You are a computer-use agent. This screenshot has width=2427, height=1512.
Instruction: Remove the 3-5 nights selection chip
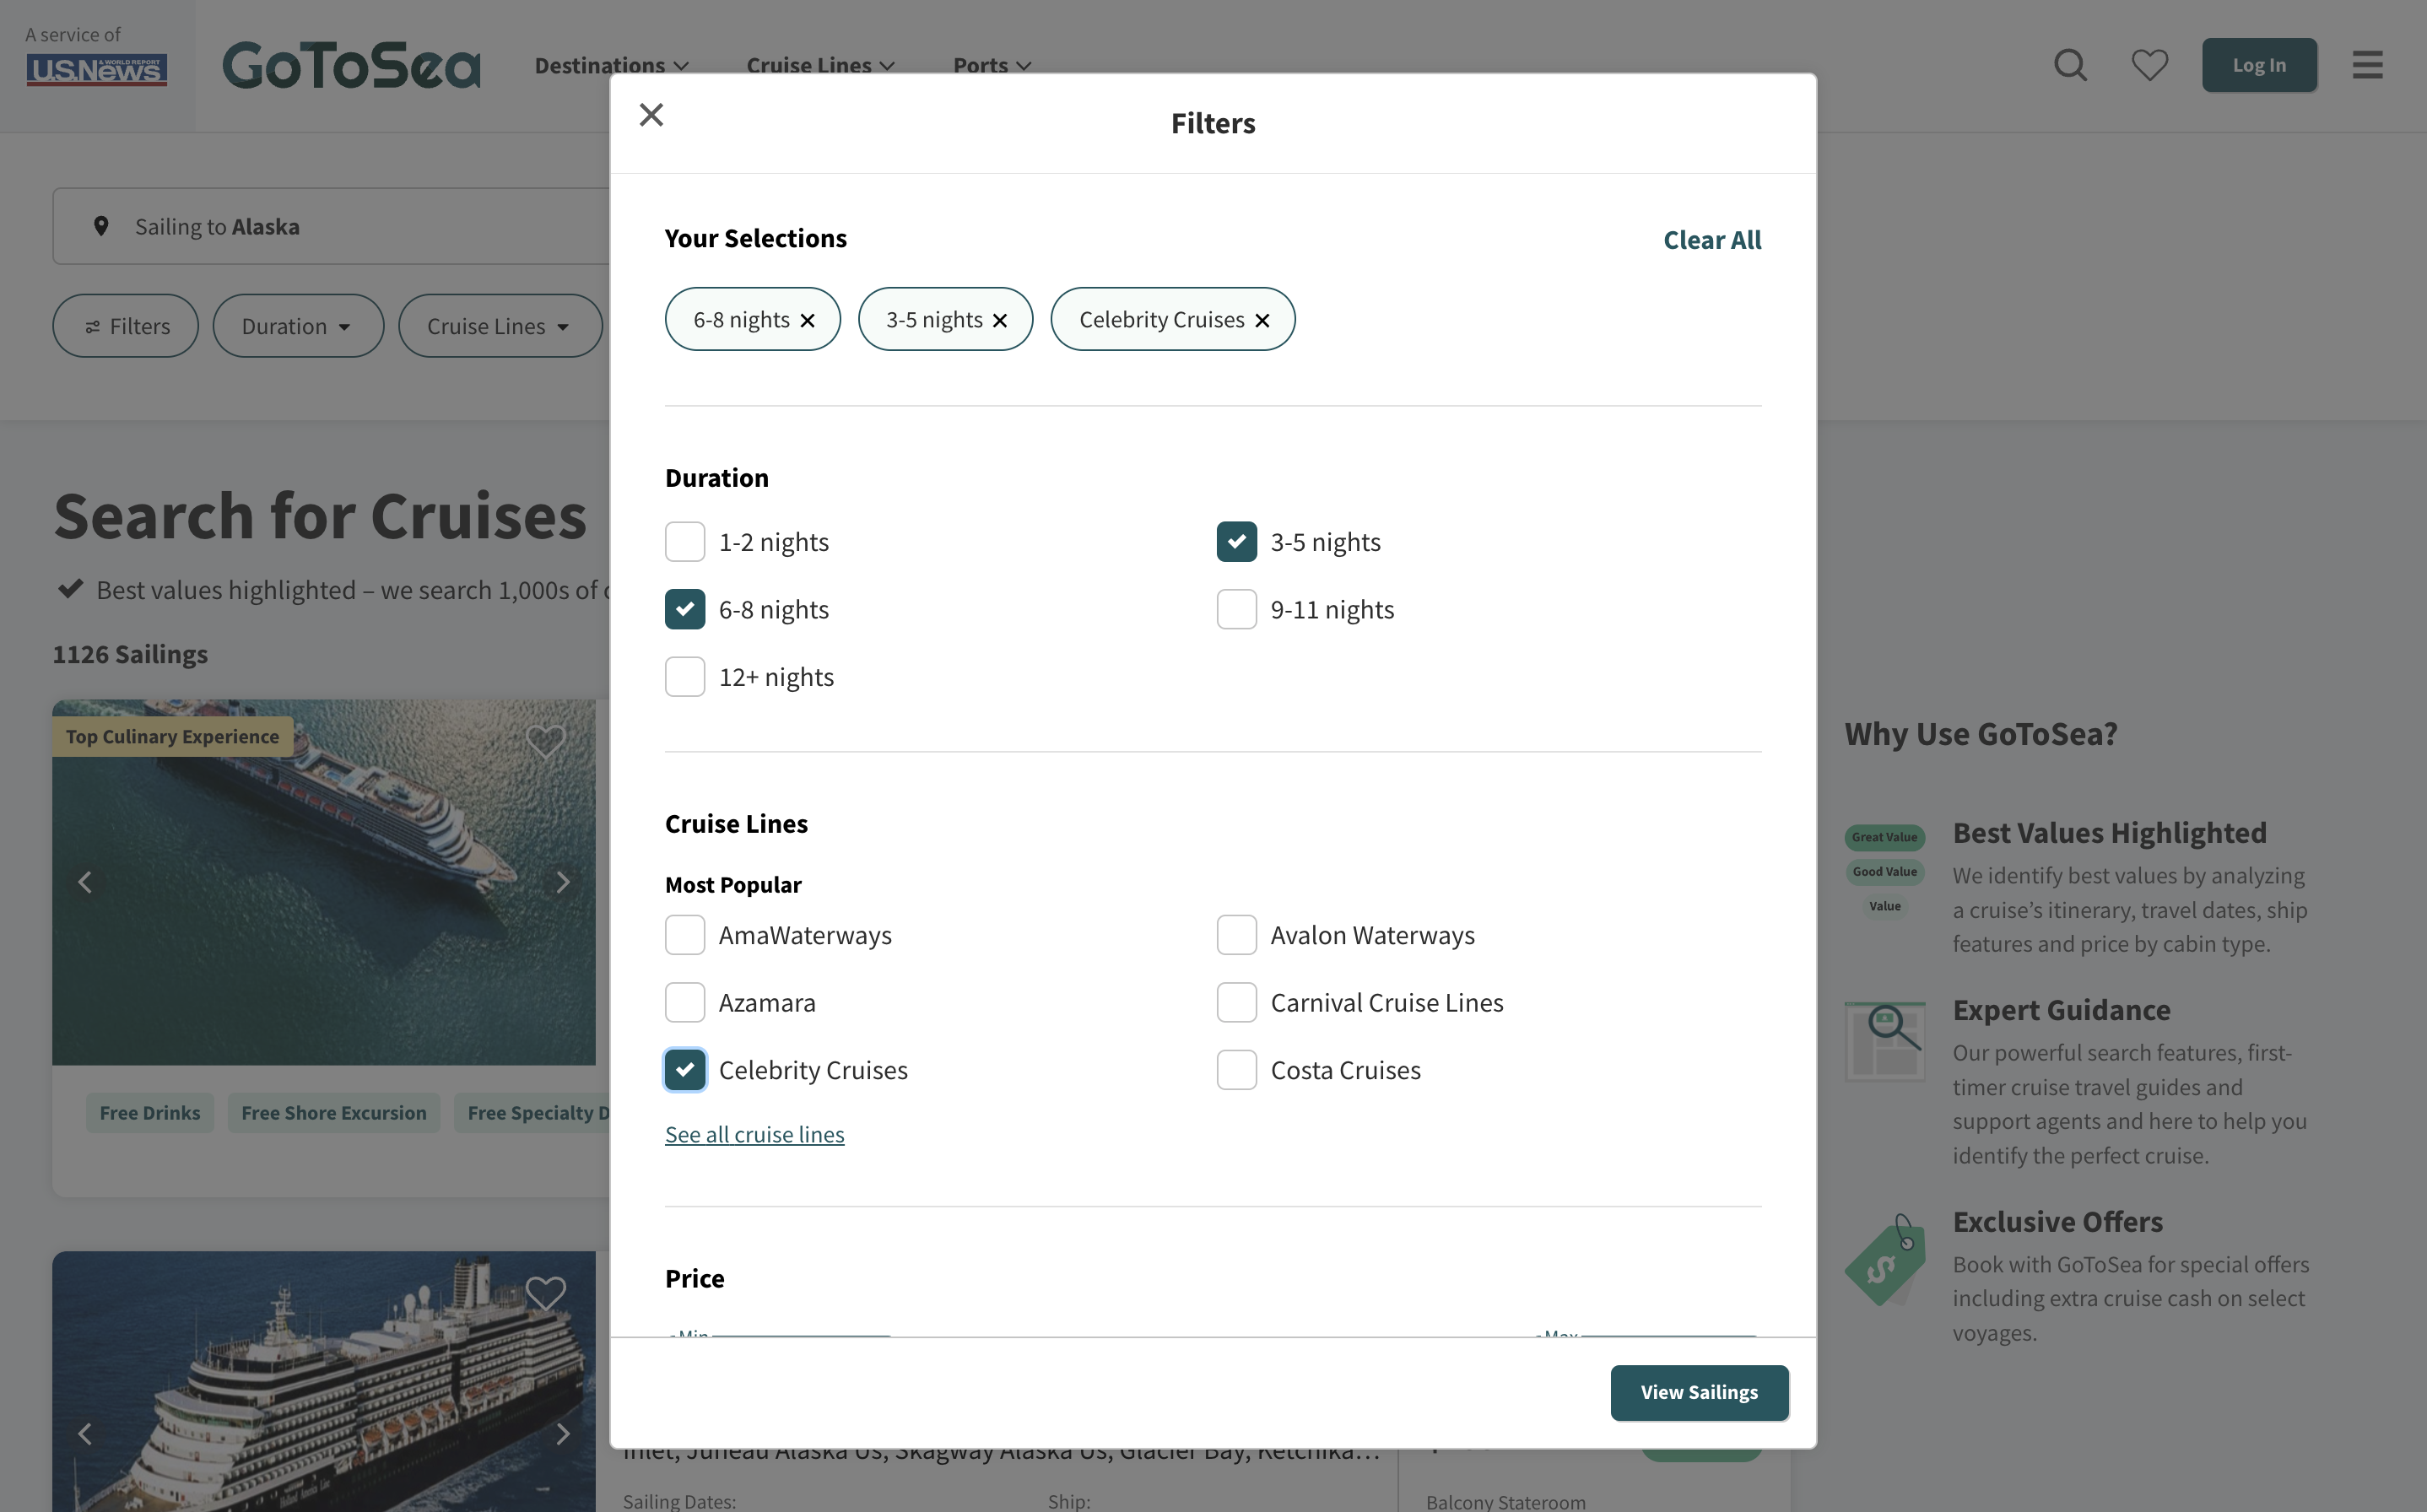pos(1000,321)
